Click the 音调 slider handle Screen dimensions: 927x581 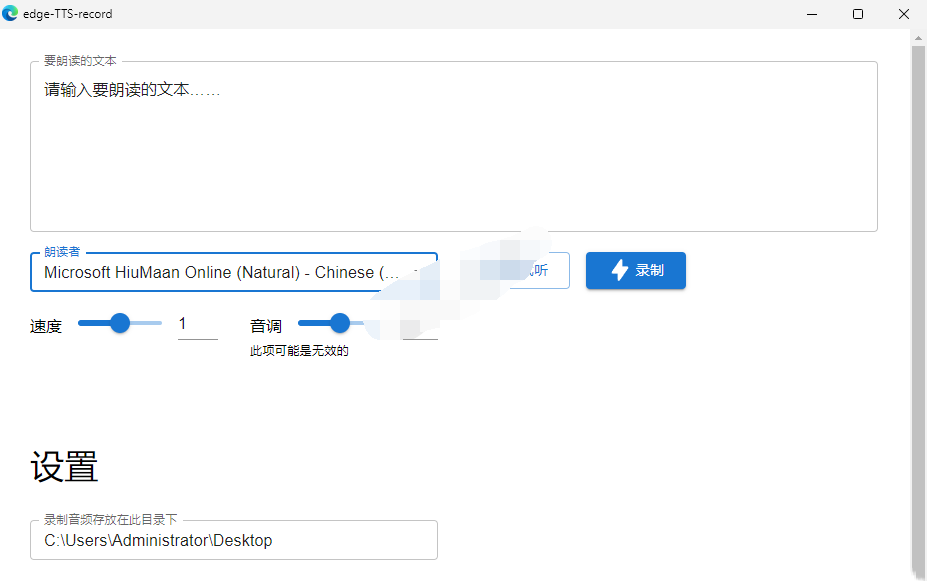[340, 323]
